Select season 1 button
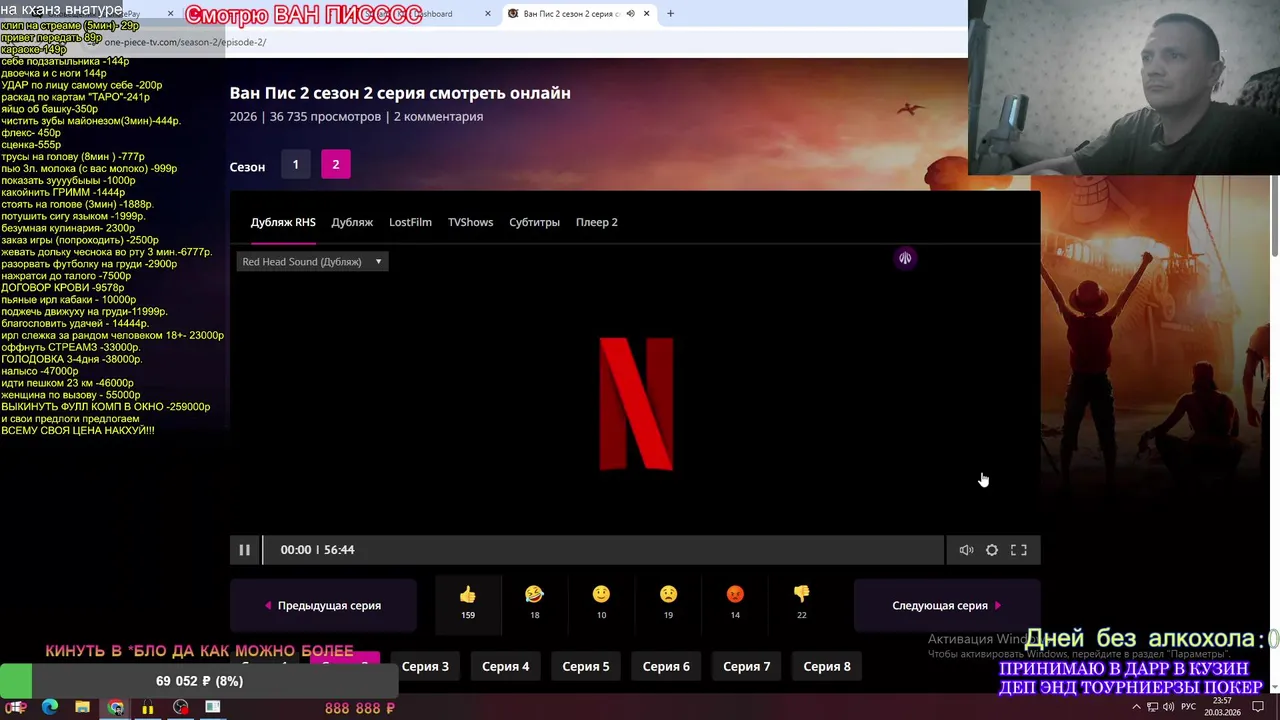Screen dimensions: 1280x720 point(295,165)
